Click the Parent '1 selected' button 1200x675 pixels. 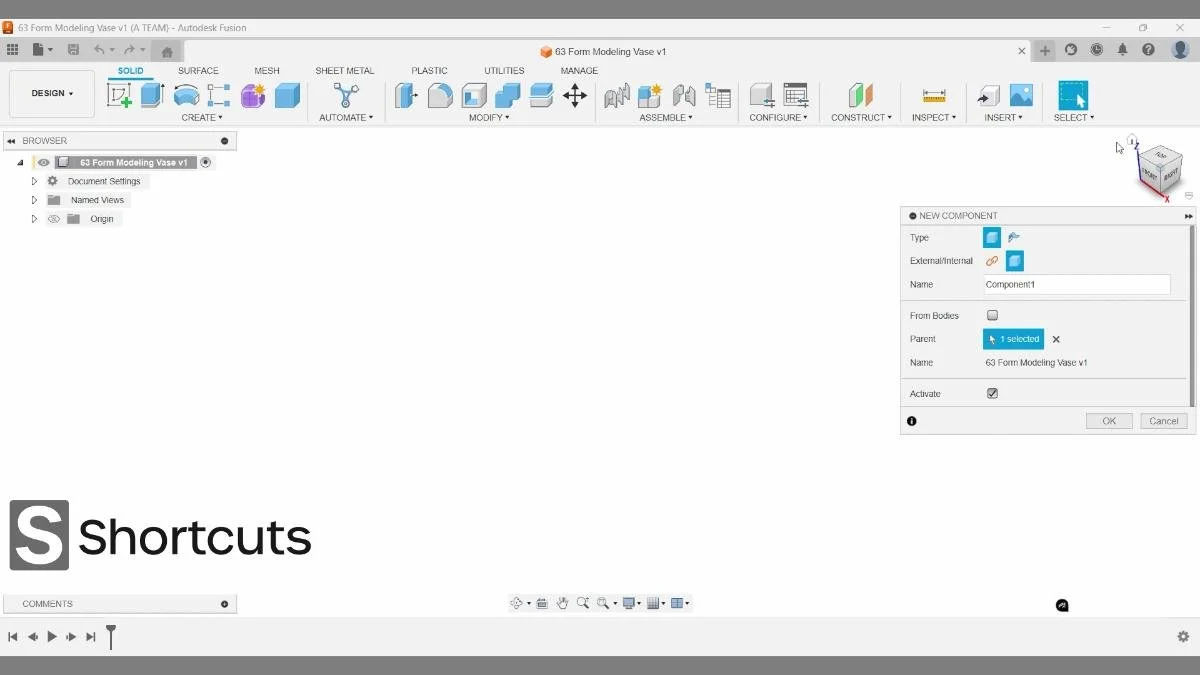pos(1013,339)
